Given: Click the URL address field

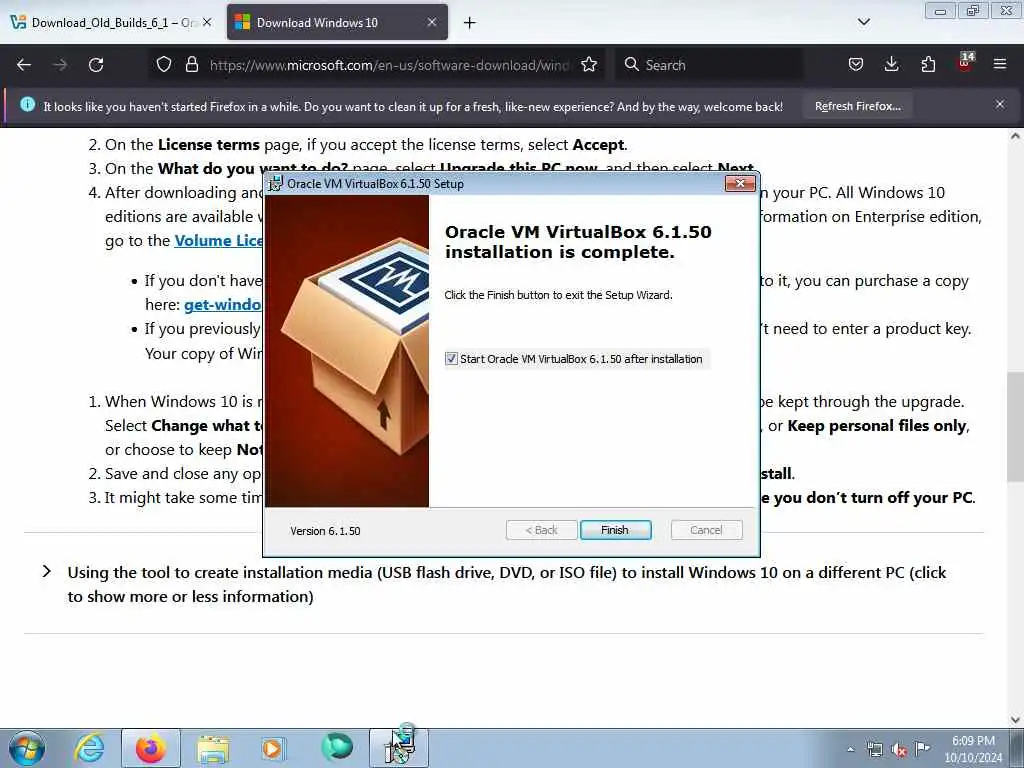Looking at the screenshot, I should pyautogui.click(x=389, y=65).
